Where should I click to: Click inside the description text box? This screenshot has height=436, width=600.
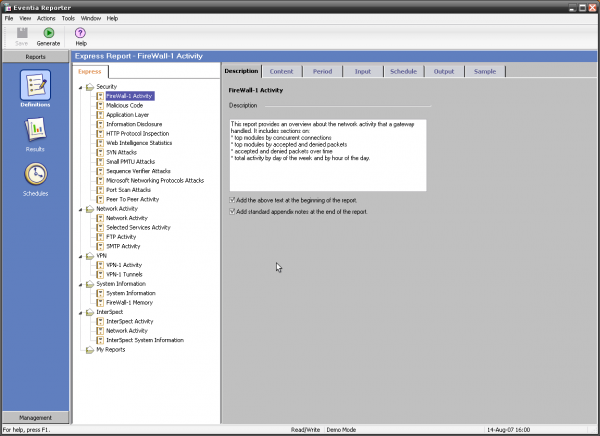[328, 155]
